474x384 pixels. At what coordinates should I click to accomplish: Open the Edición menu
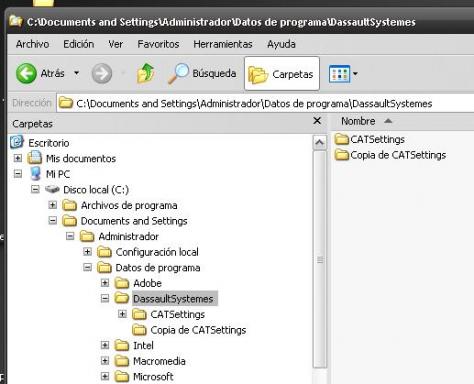pyautogui.click(x=79, y=44)
